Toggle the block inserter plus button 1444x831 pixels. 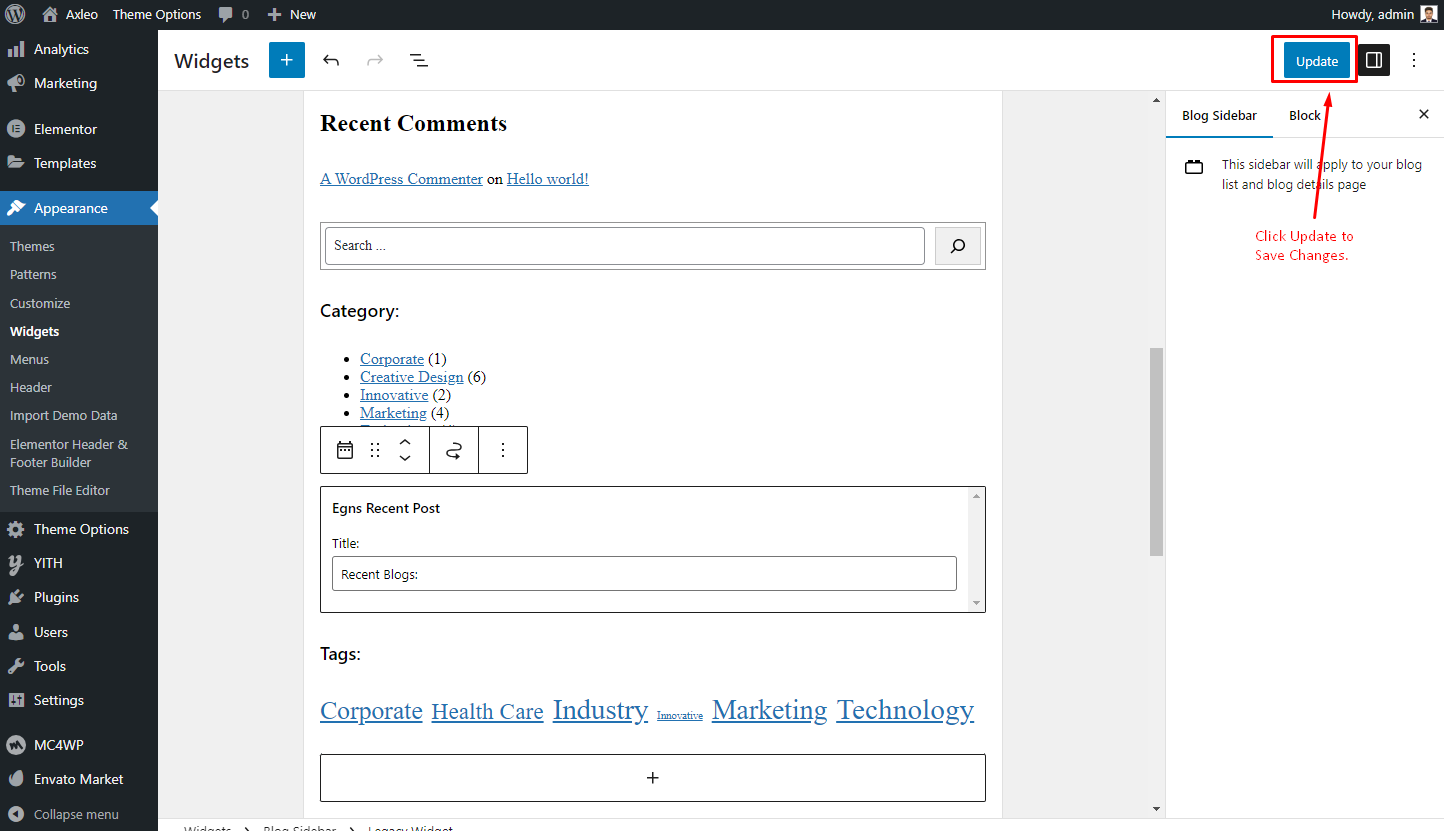pos(287,60)
